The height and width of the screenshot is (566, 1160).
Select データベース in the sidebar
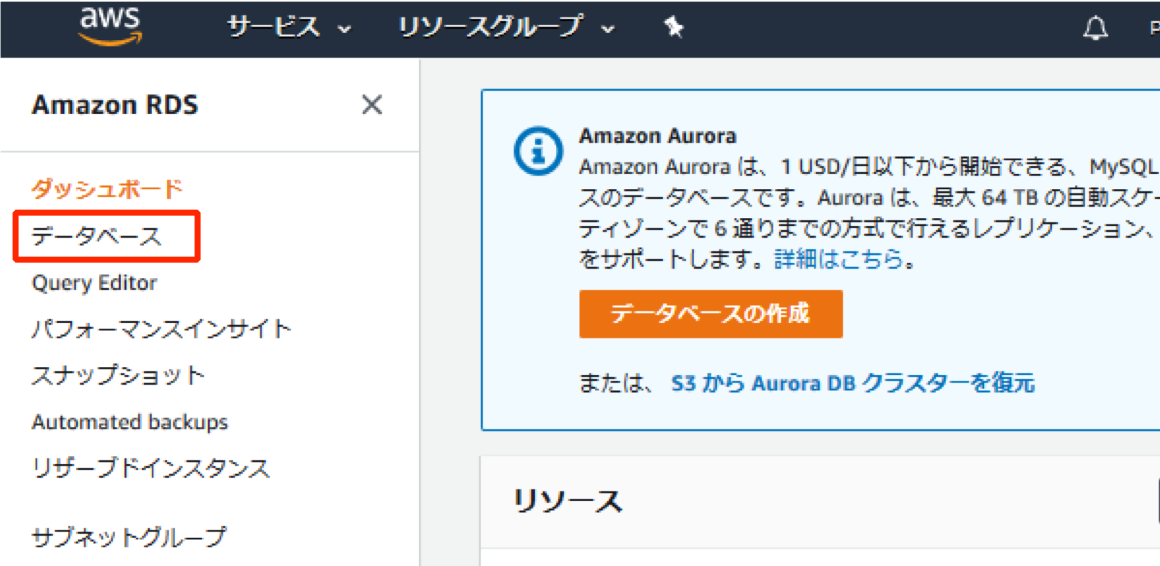[96, 237]
